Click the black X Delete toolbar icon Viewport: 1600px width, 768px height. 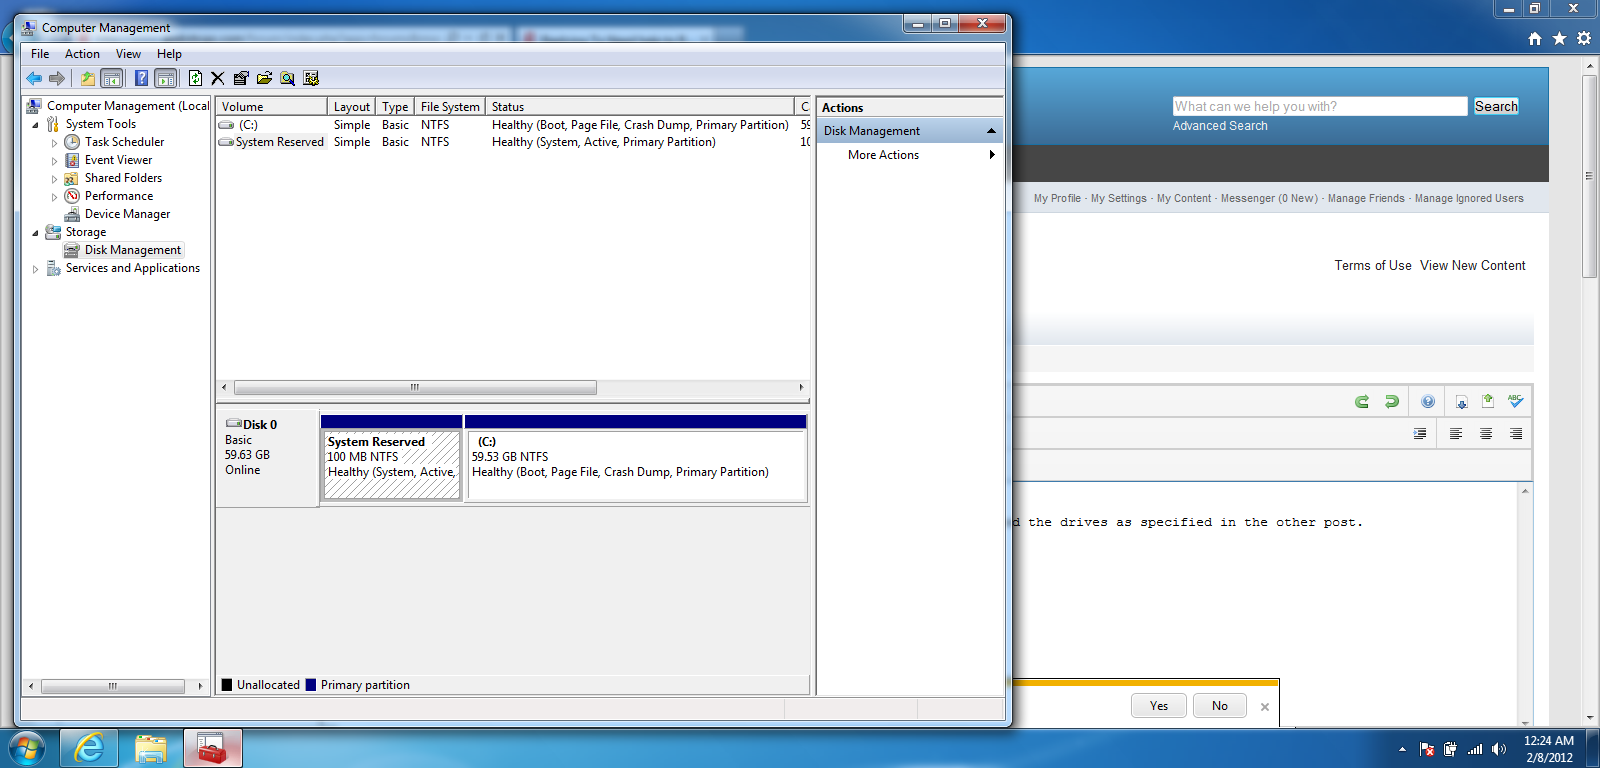tap(217, 78)
